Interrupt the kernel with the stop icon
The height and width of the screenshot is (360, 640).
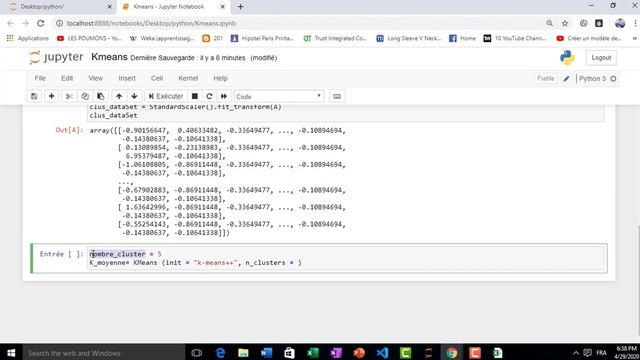pyautogui.click(x=195, y=96)
